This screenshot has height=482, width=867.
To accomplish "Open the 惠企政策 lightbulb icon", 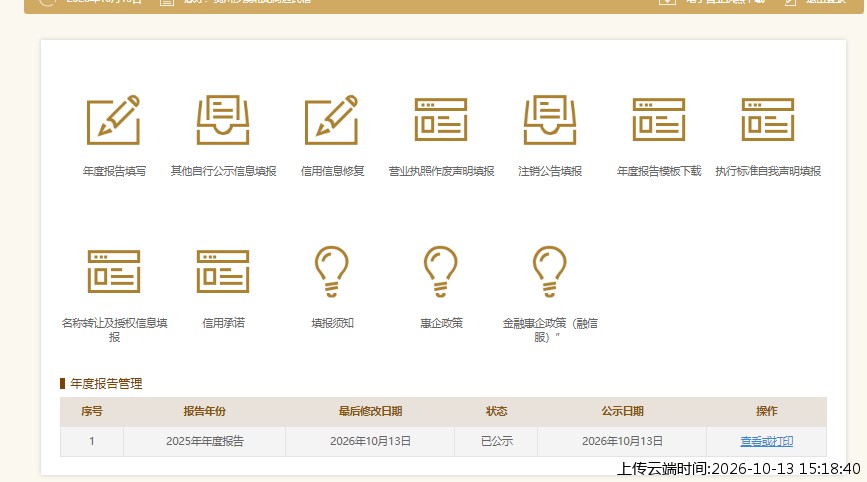I will 441,271.
